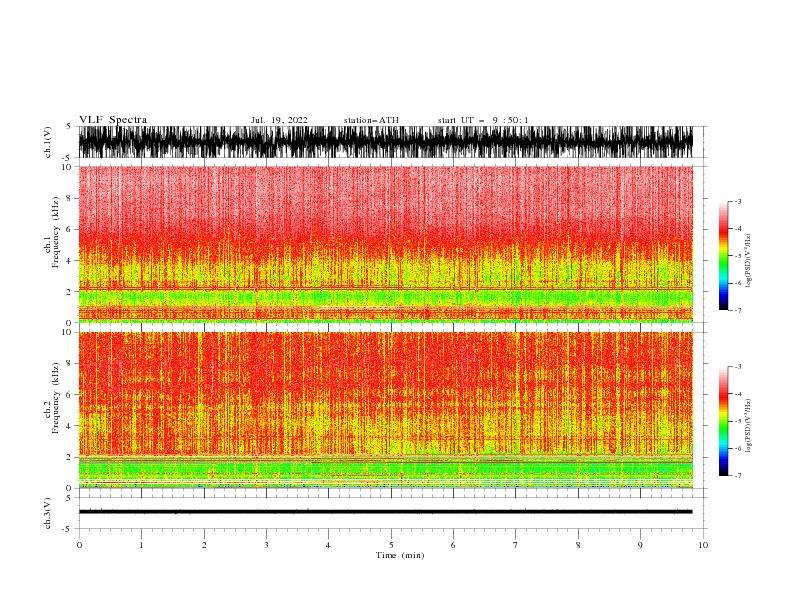Screen dimensions: 792x612
Task: Click the ch.1 color bar title "log(PSD)(V²/Hz)"
Action: 748,261
